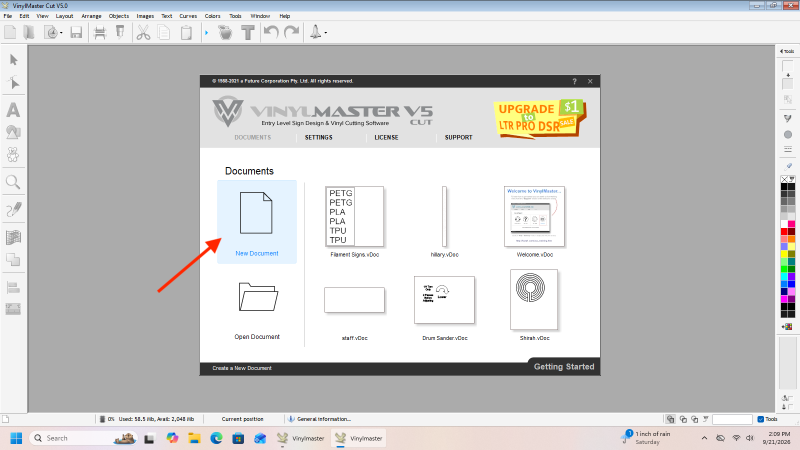This screenshot has width=800, height=450.
Task: Click the large T text toolbar icon
Action: (x=248, y=33)
